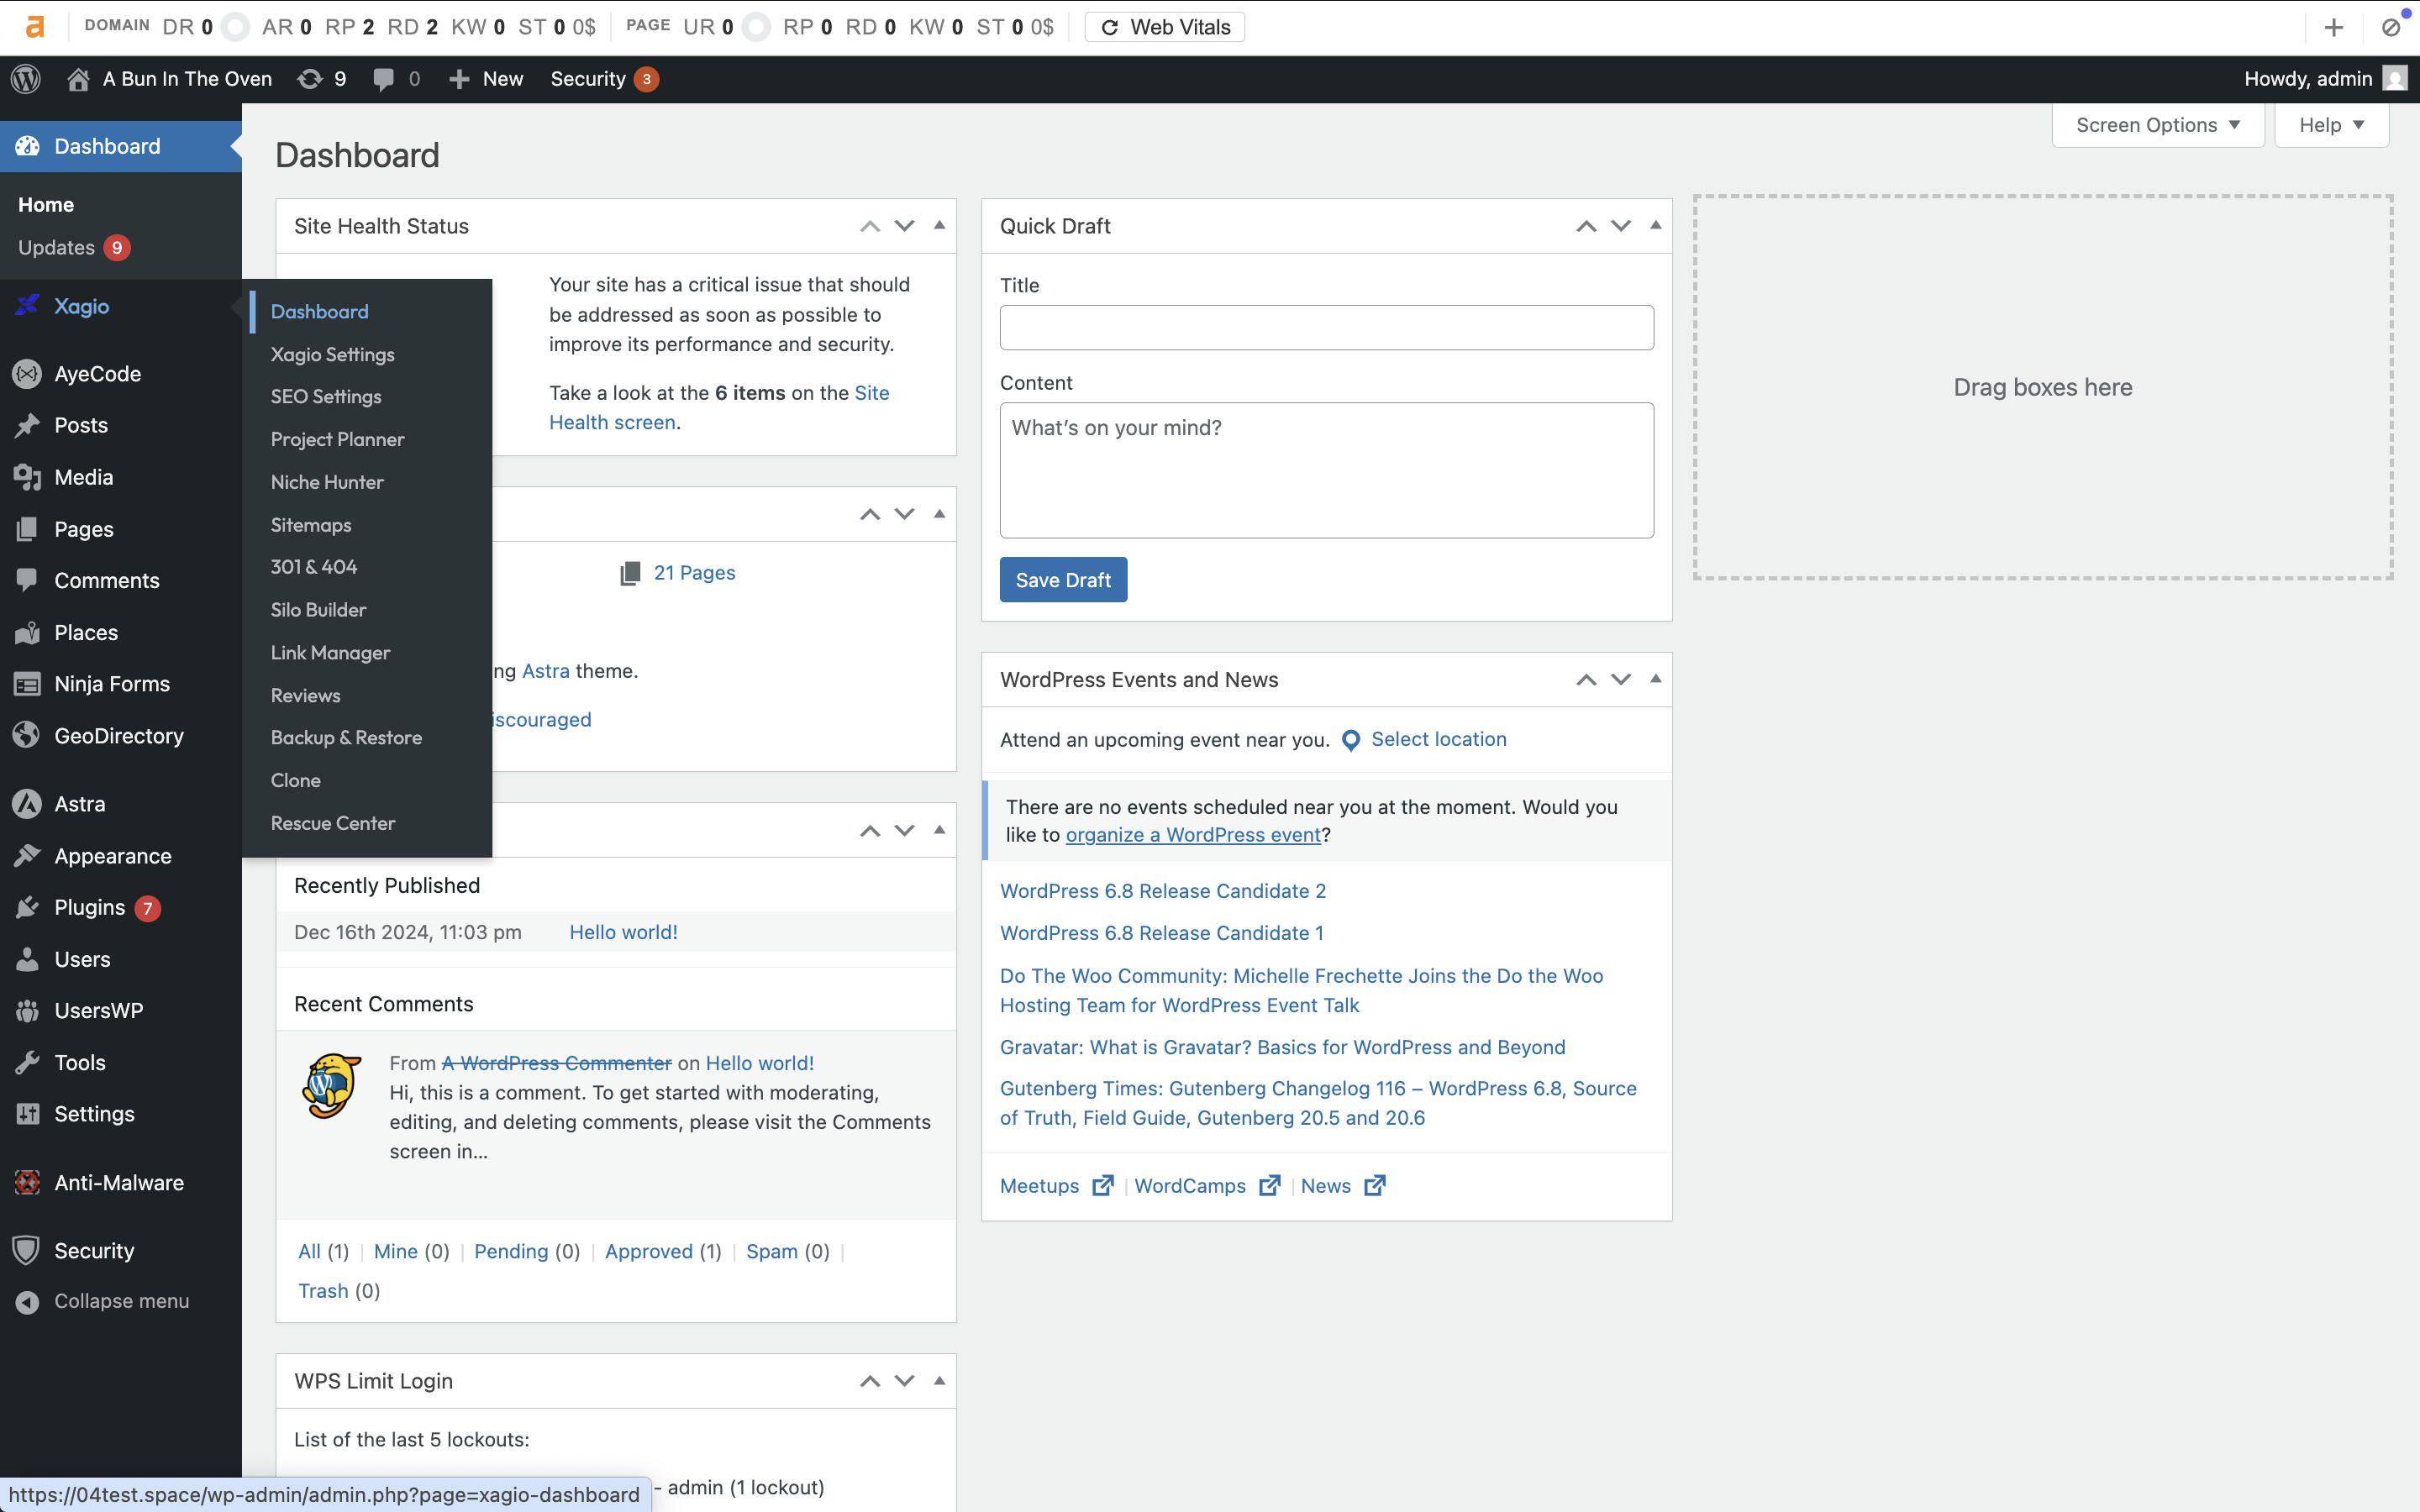Click the Web Vitals button

(1165, 27)
